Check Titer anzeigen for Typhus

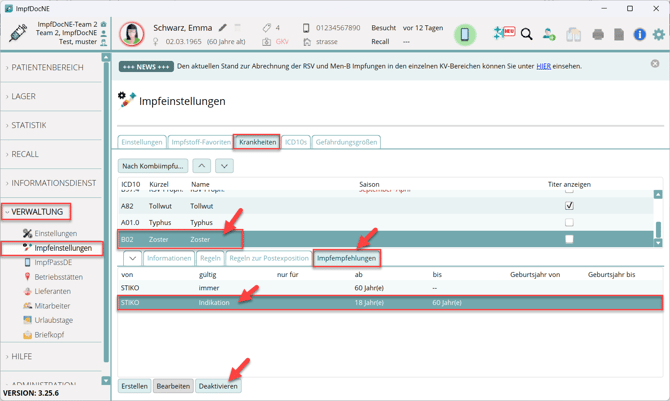[569, 223]
